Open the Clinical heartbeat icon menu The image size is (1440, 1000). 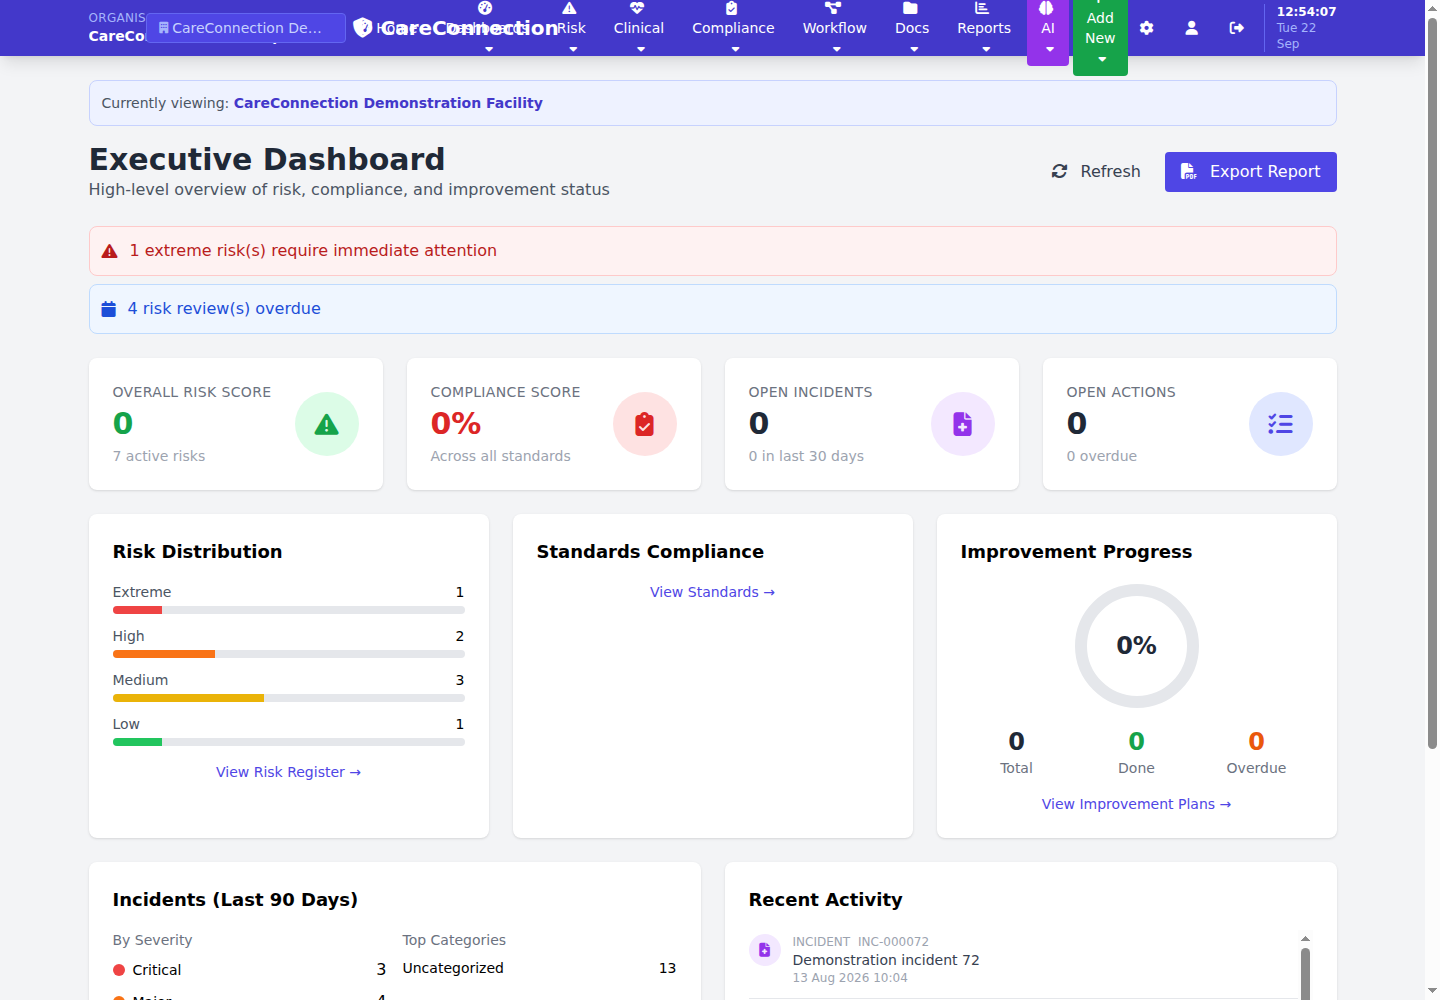tap(638, 8)
